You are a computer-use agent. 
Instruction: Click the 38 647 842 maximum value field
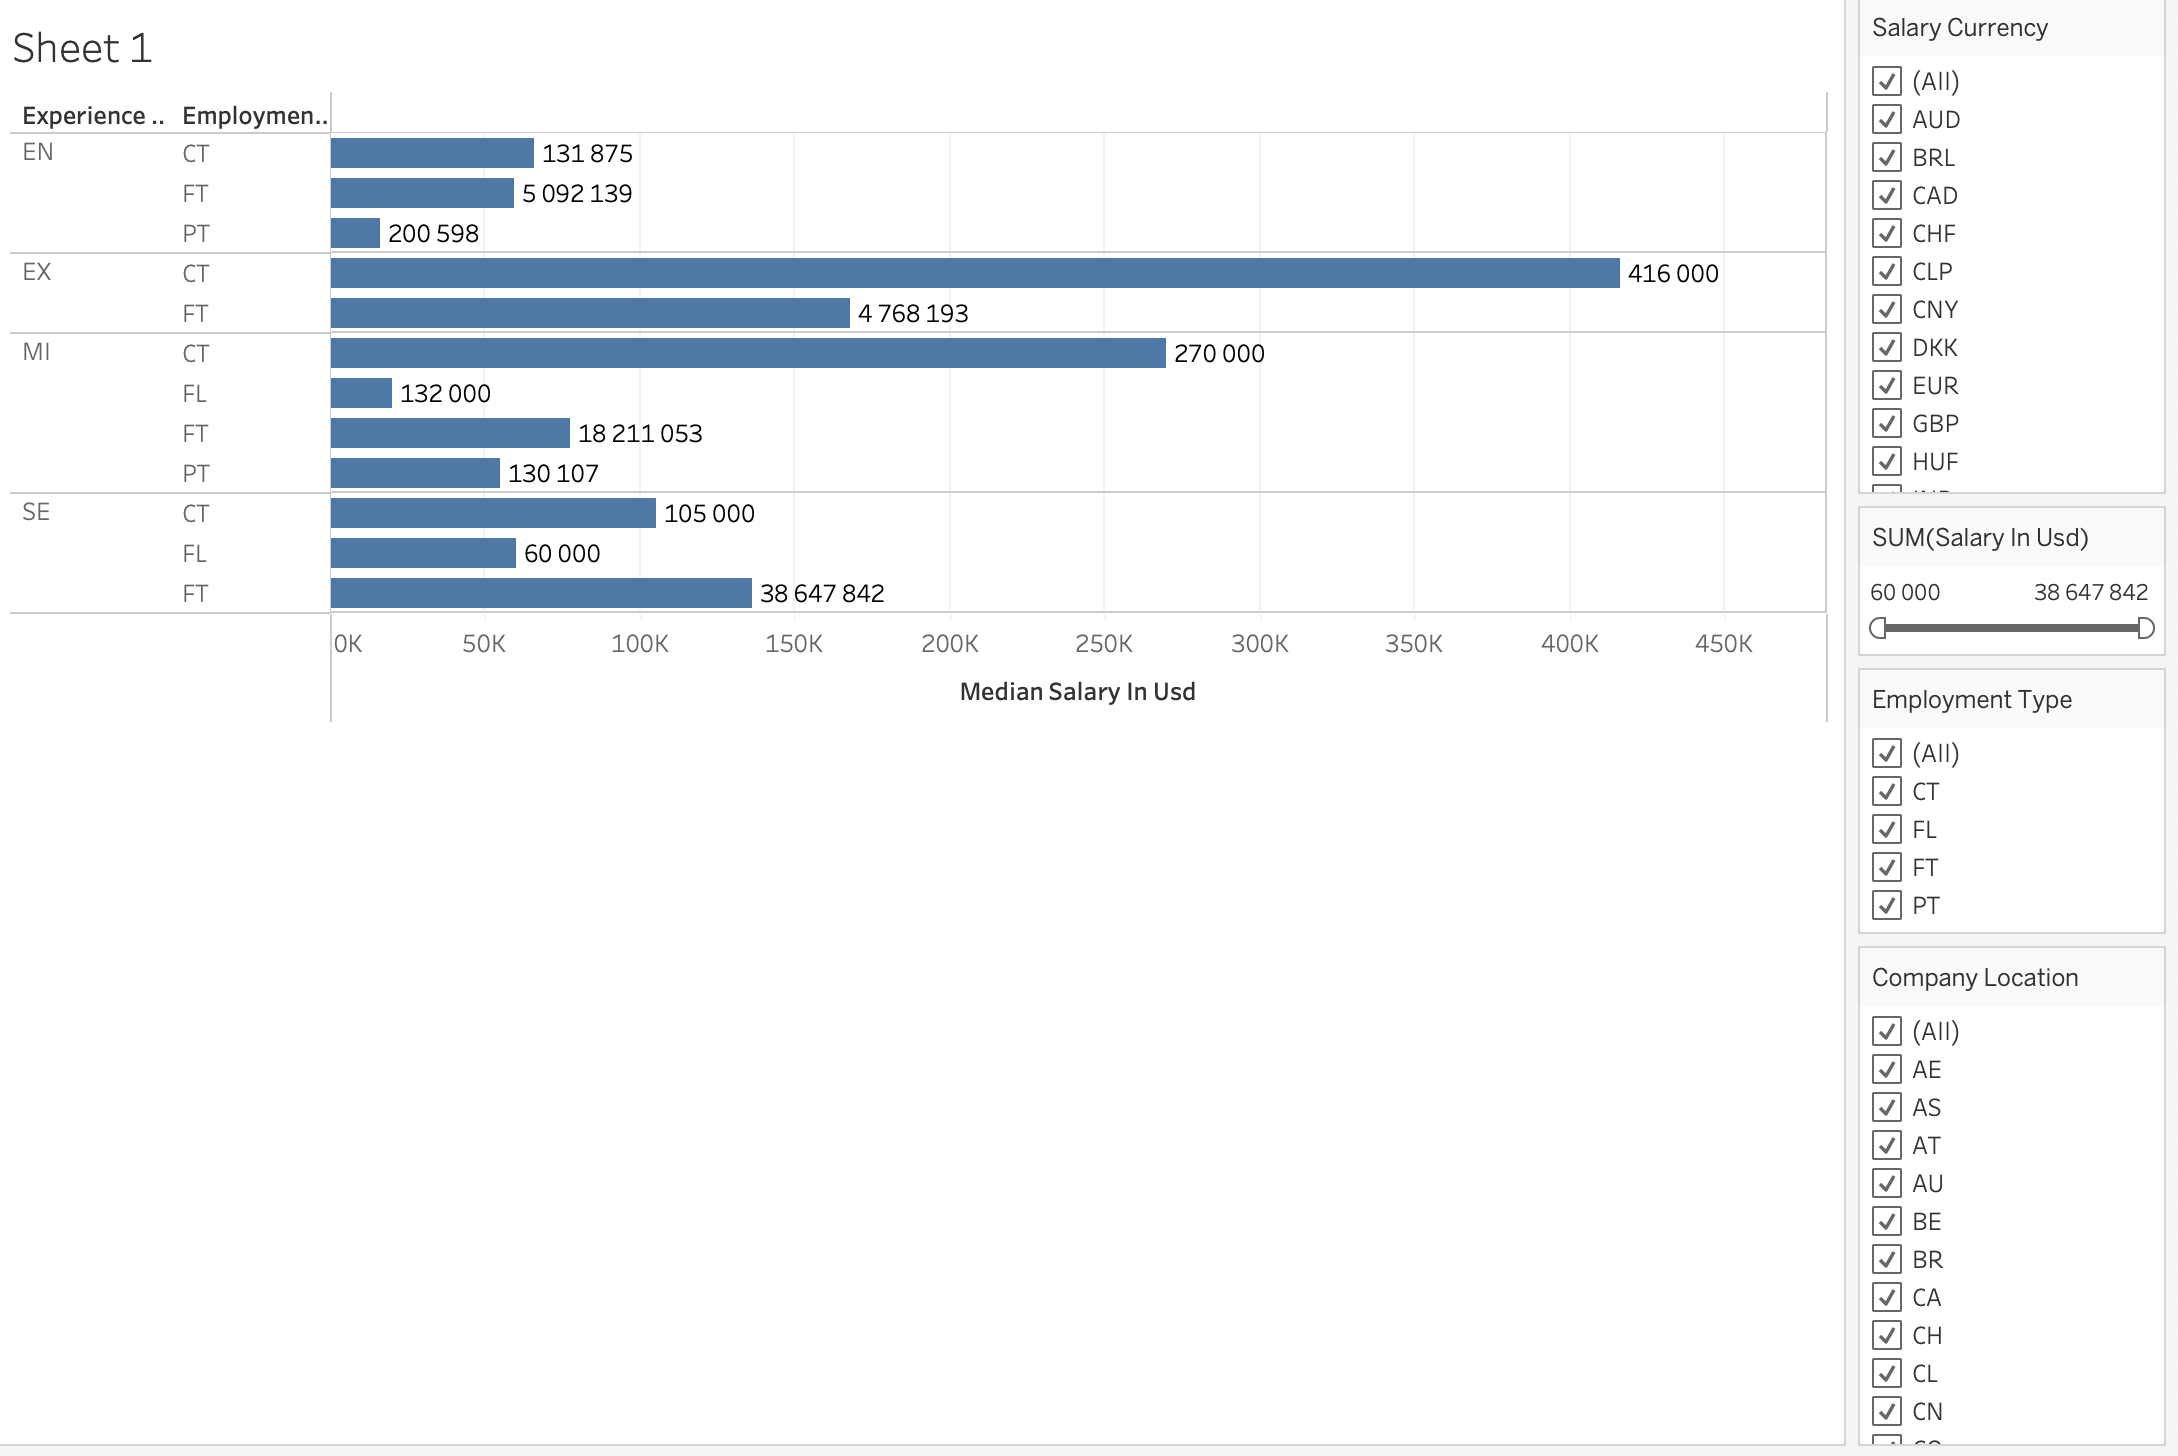click(2090, 593)
